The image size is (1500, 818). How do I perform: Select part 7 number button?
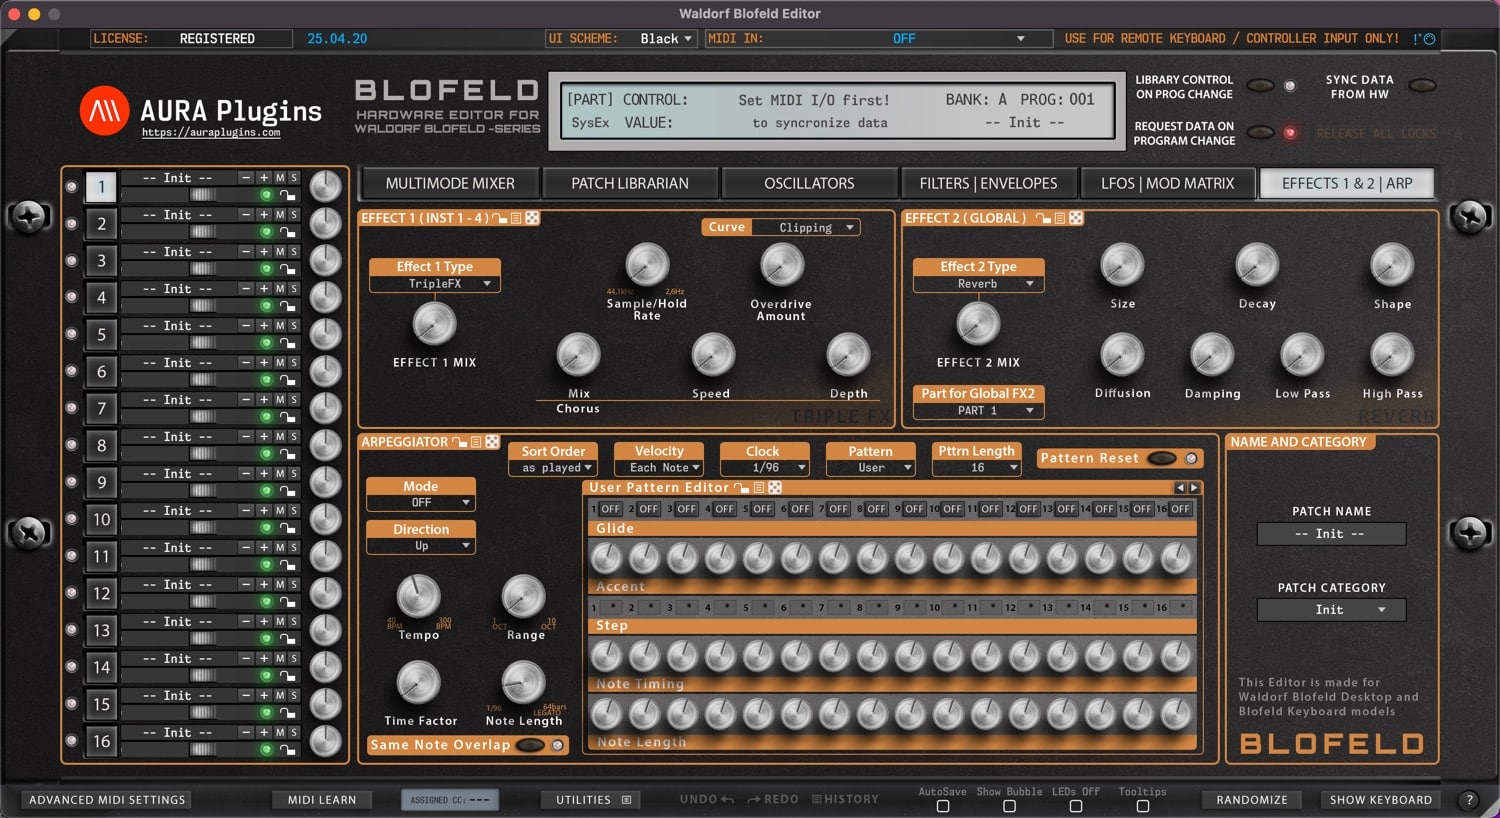tap(101, 408)
